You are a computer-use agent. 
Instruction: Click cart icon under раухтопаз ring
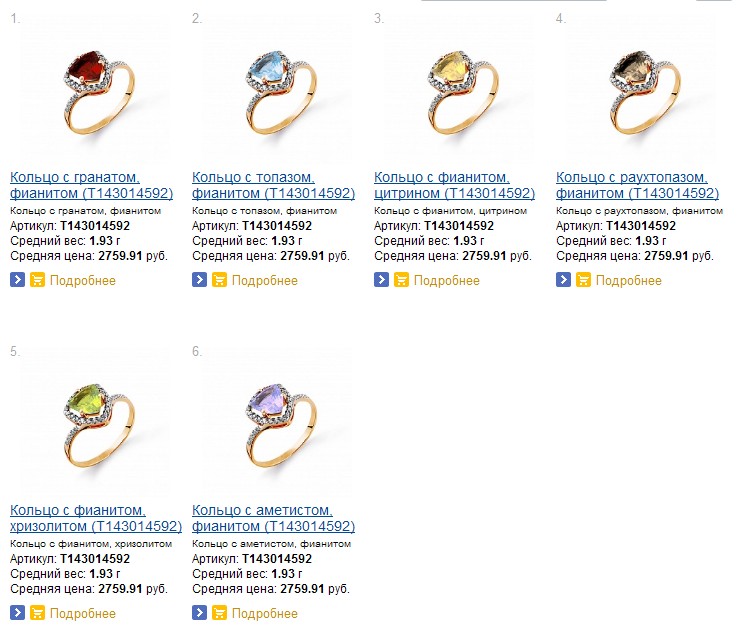pyautogui.click(x=583, y=280)
